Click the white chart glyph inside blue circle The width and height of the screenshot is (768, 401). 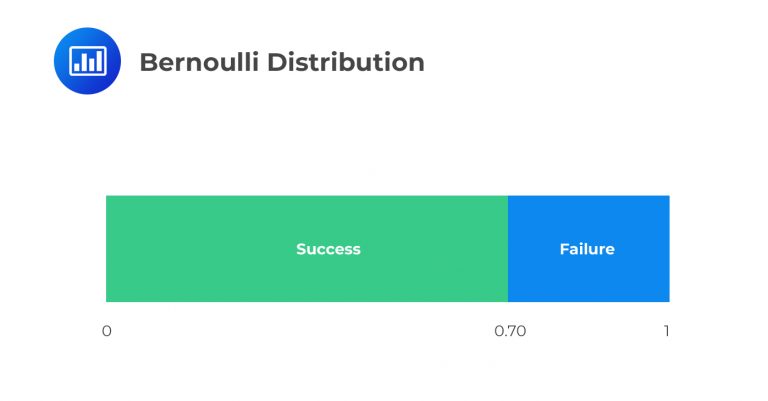point(86,62)
